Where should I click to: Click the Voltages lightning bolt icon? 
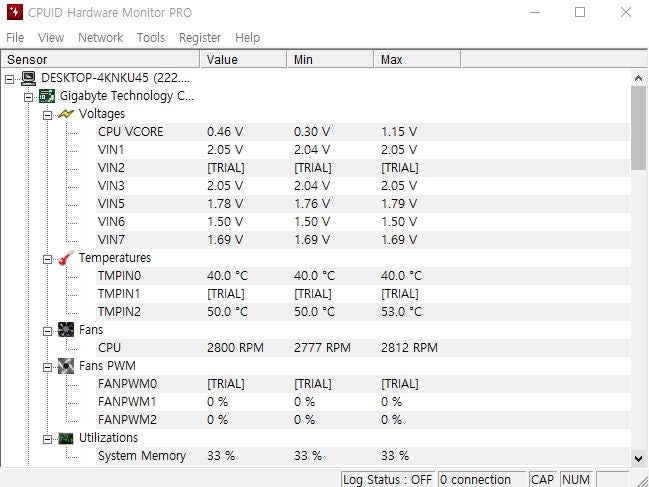tap(66, 114)
